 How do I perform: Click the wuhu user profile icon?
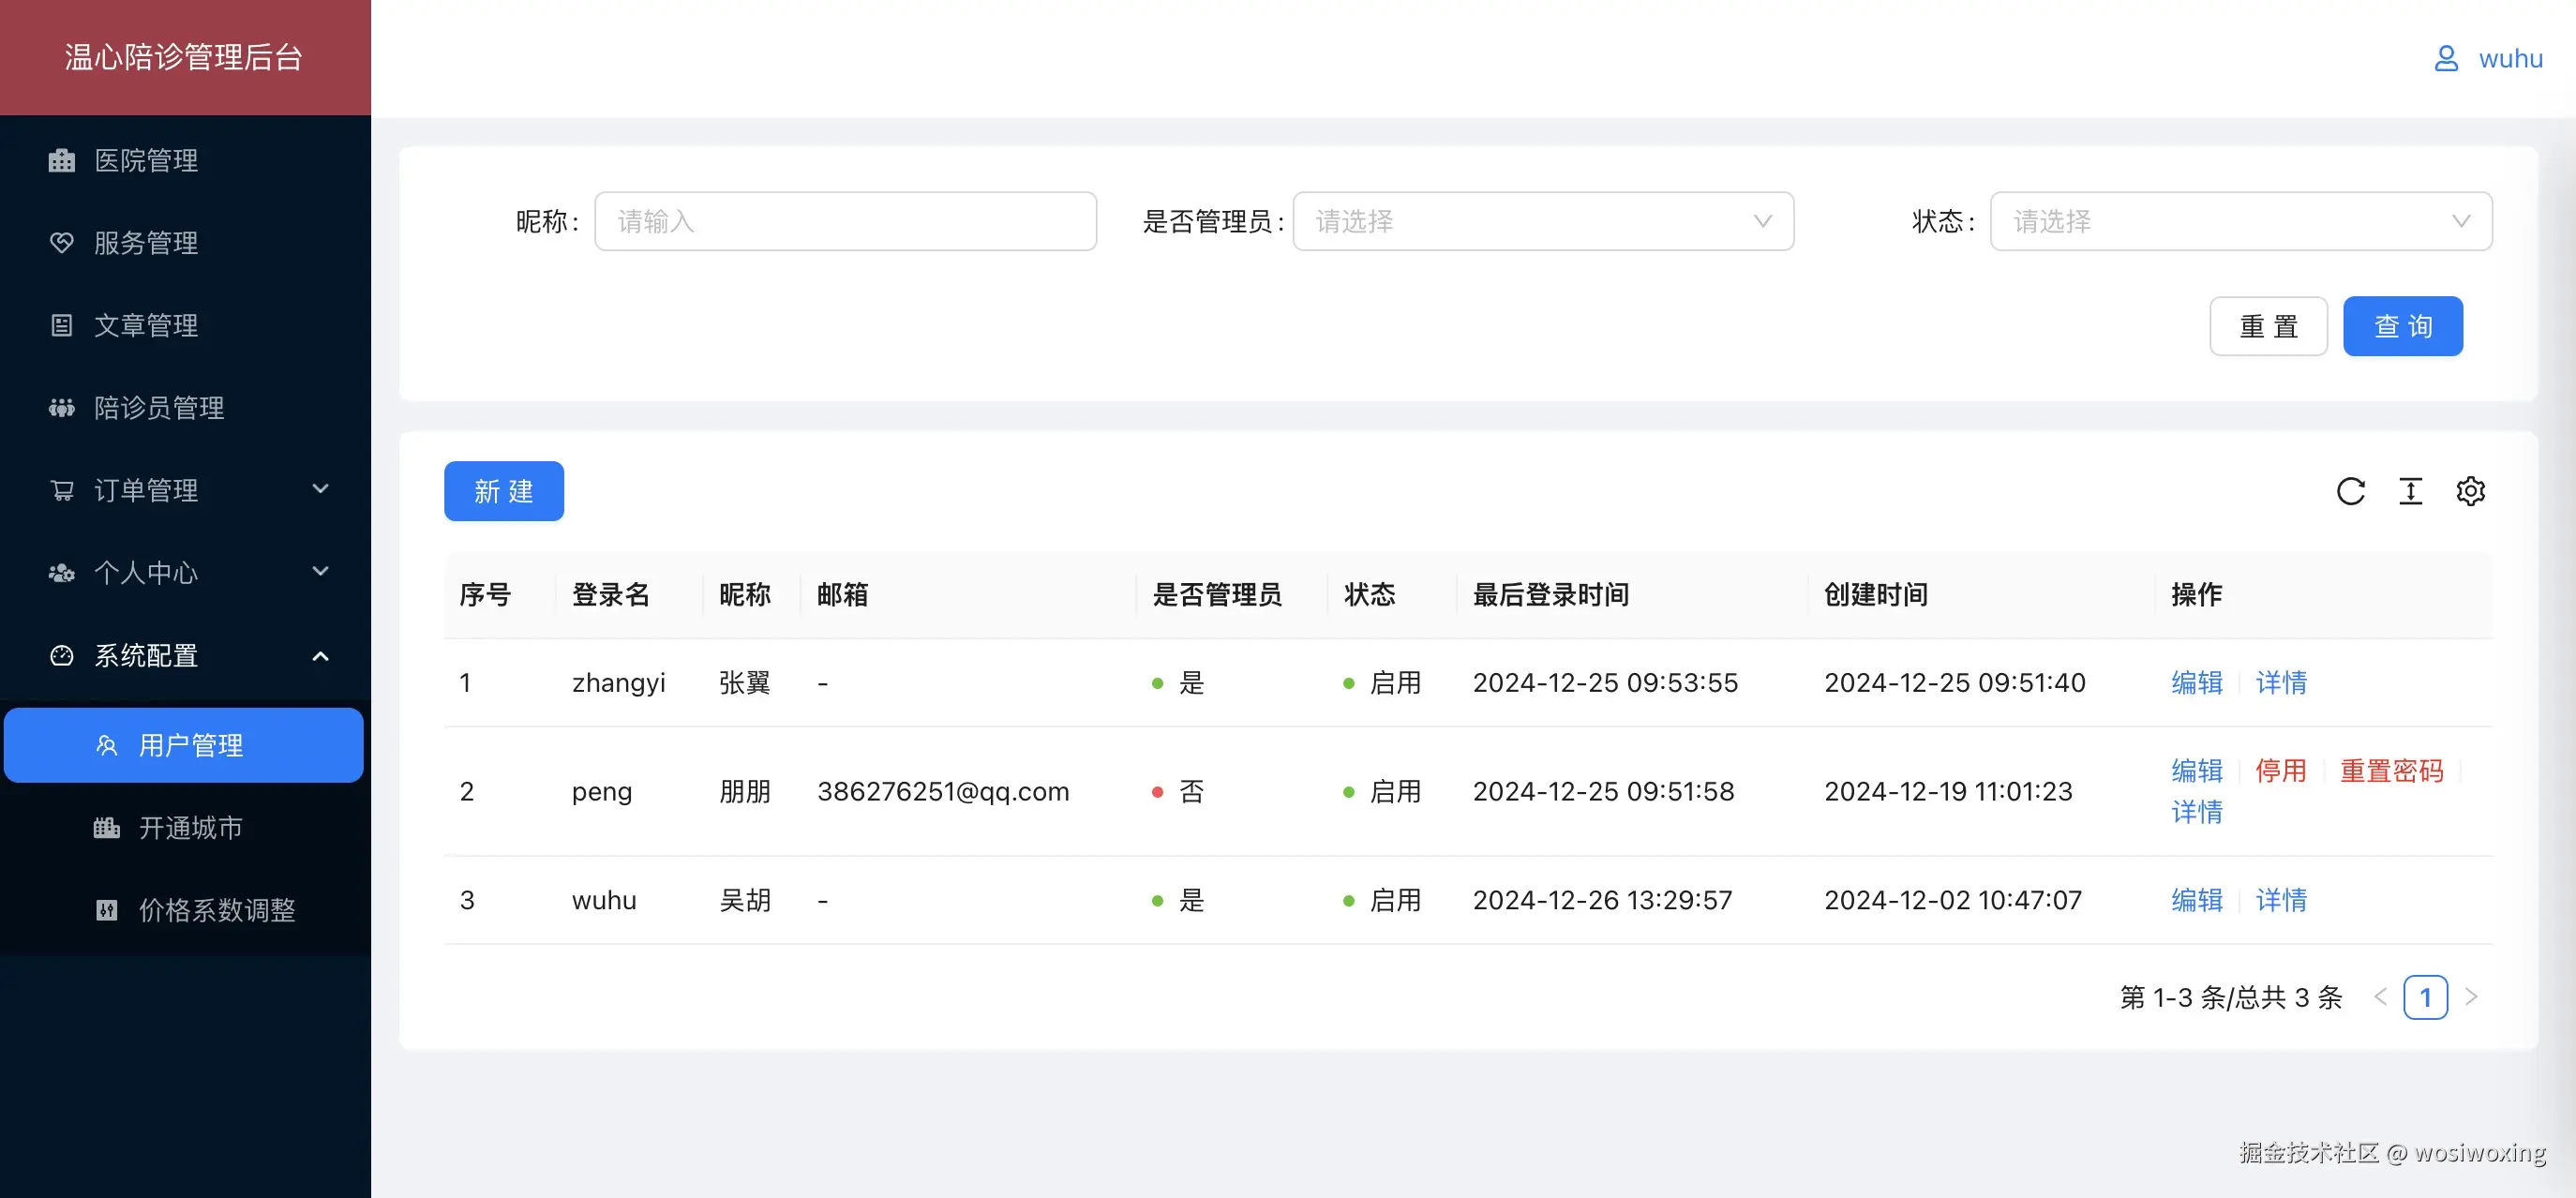pyautogui.click(x=2447, y=58)
